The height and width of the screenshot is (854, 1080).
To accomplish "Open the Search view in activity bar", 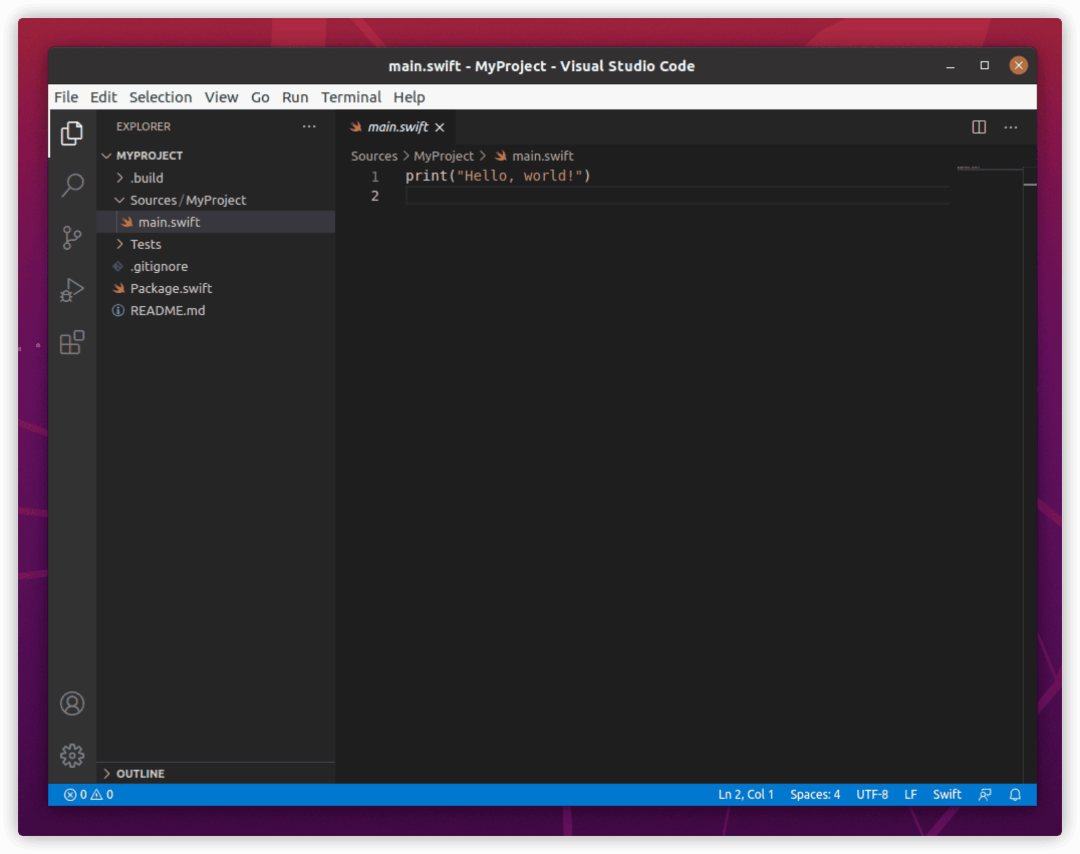I will [72, 185].
